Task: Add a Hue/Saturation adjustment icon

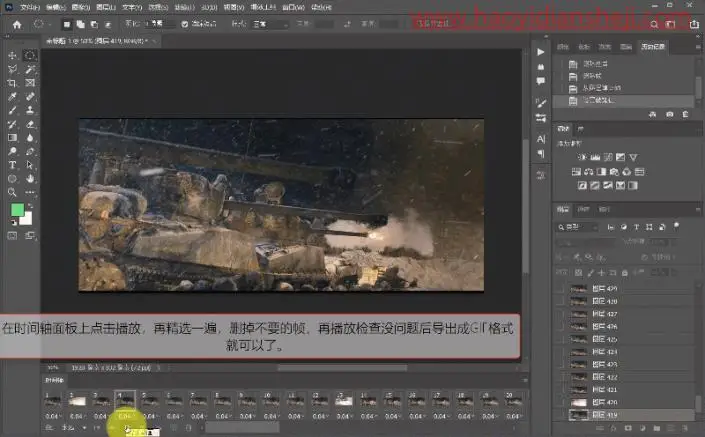Action: (x=576, y=171)
